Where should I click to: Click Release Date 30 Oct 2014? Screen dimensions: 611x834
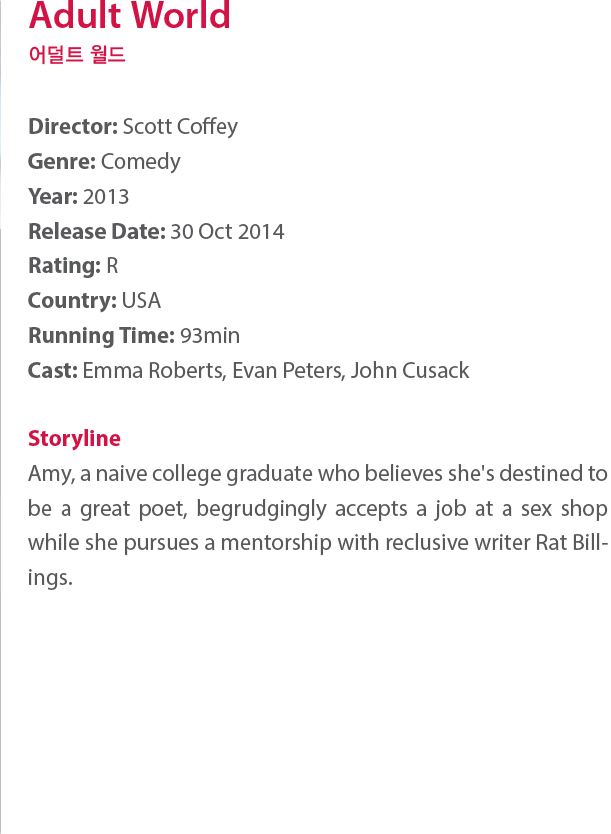(x=227, y=231)
